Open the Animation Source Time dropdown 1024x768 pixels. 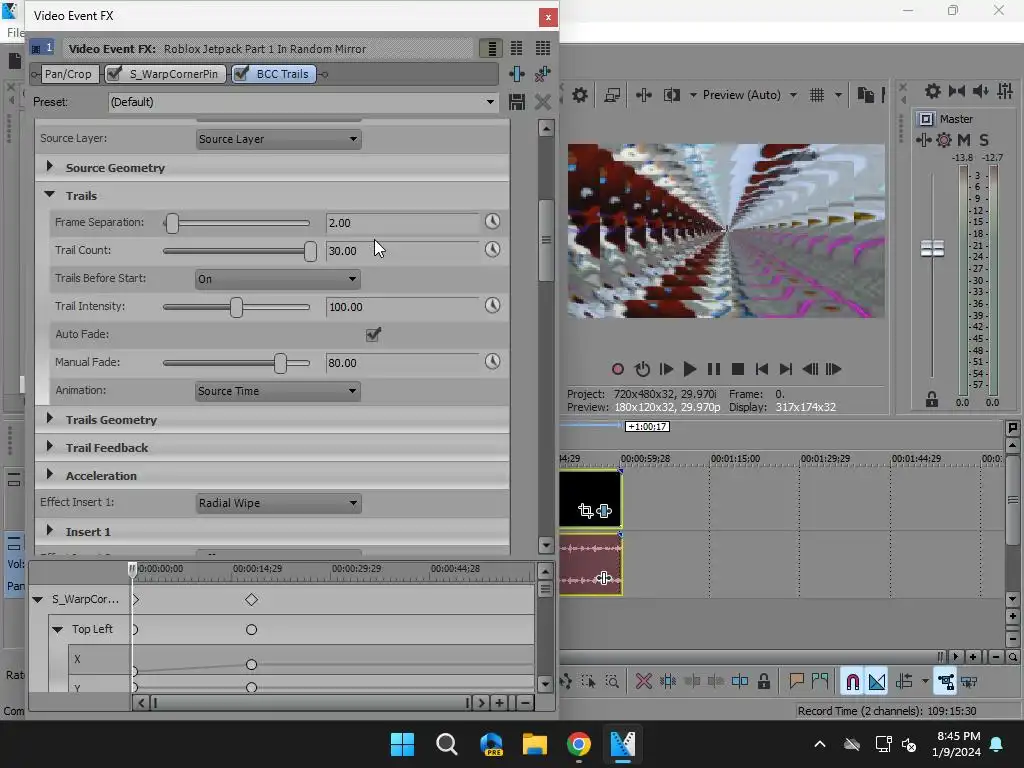pos(278,391)
